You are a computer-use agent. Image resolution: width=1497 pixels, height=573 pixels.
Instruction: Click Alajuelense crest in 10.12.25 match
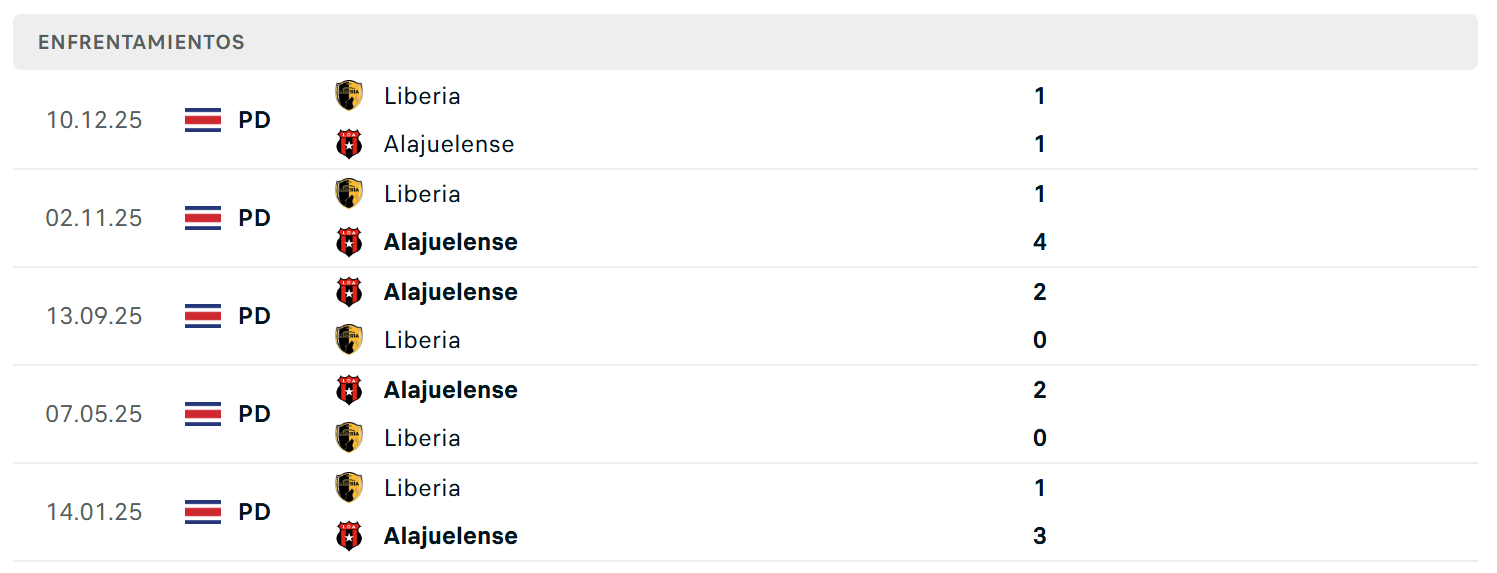(x=349, y=144)
